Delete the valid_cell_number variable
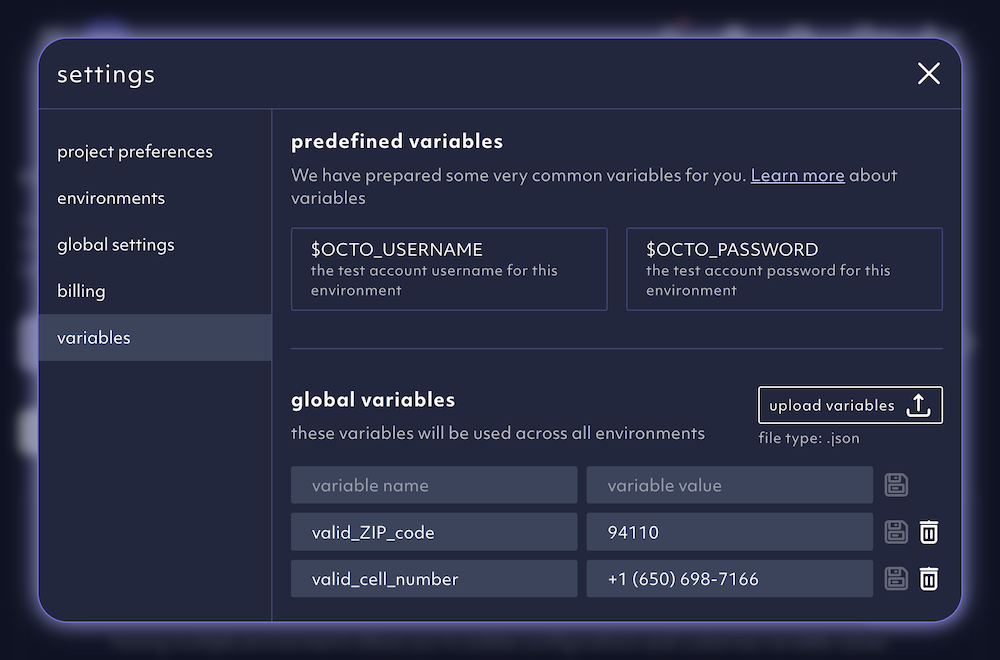 coord(929,578)
